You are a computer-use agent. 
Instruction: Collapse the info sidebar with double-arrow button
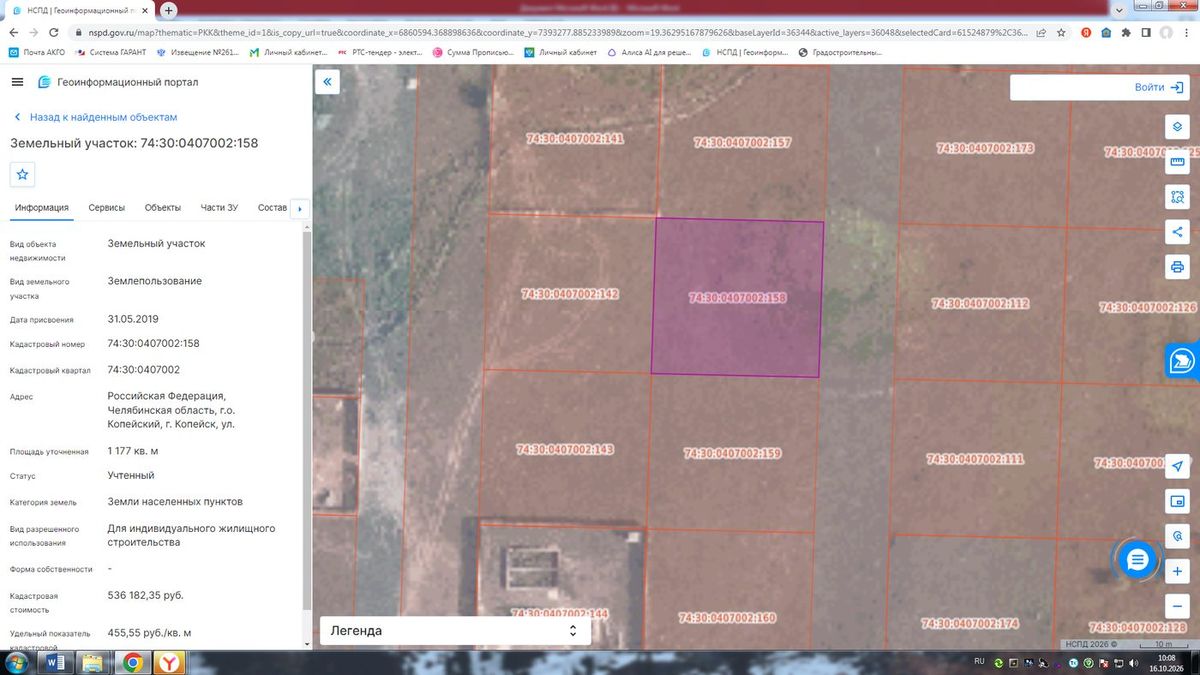click(x=327, y=82)
